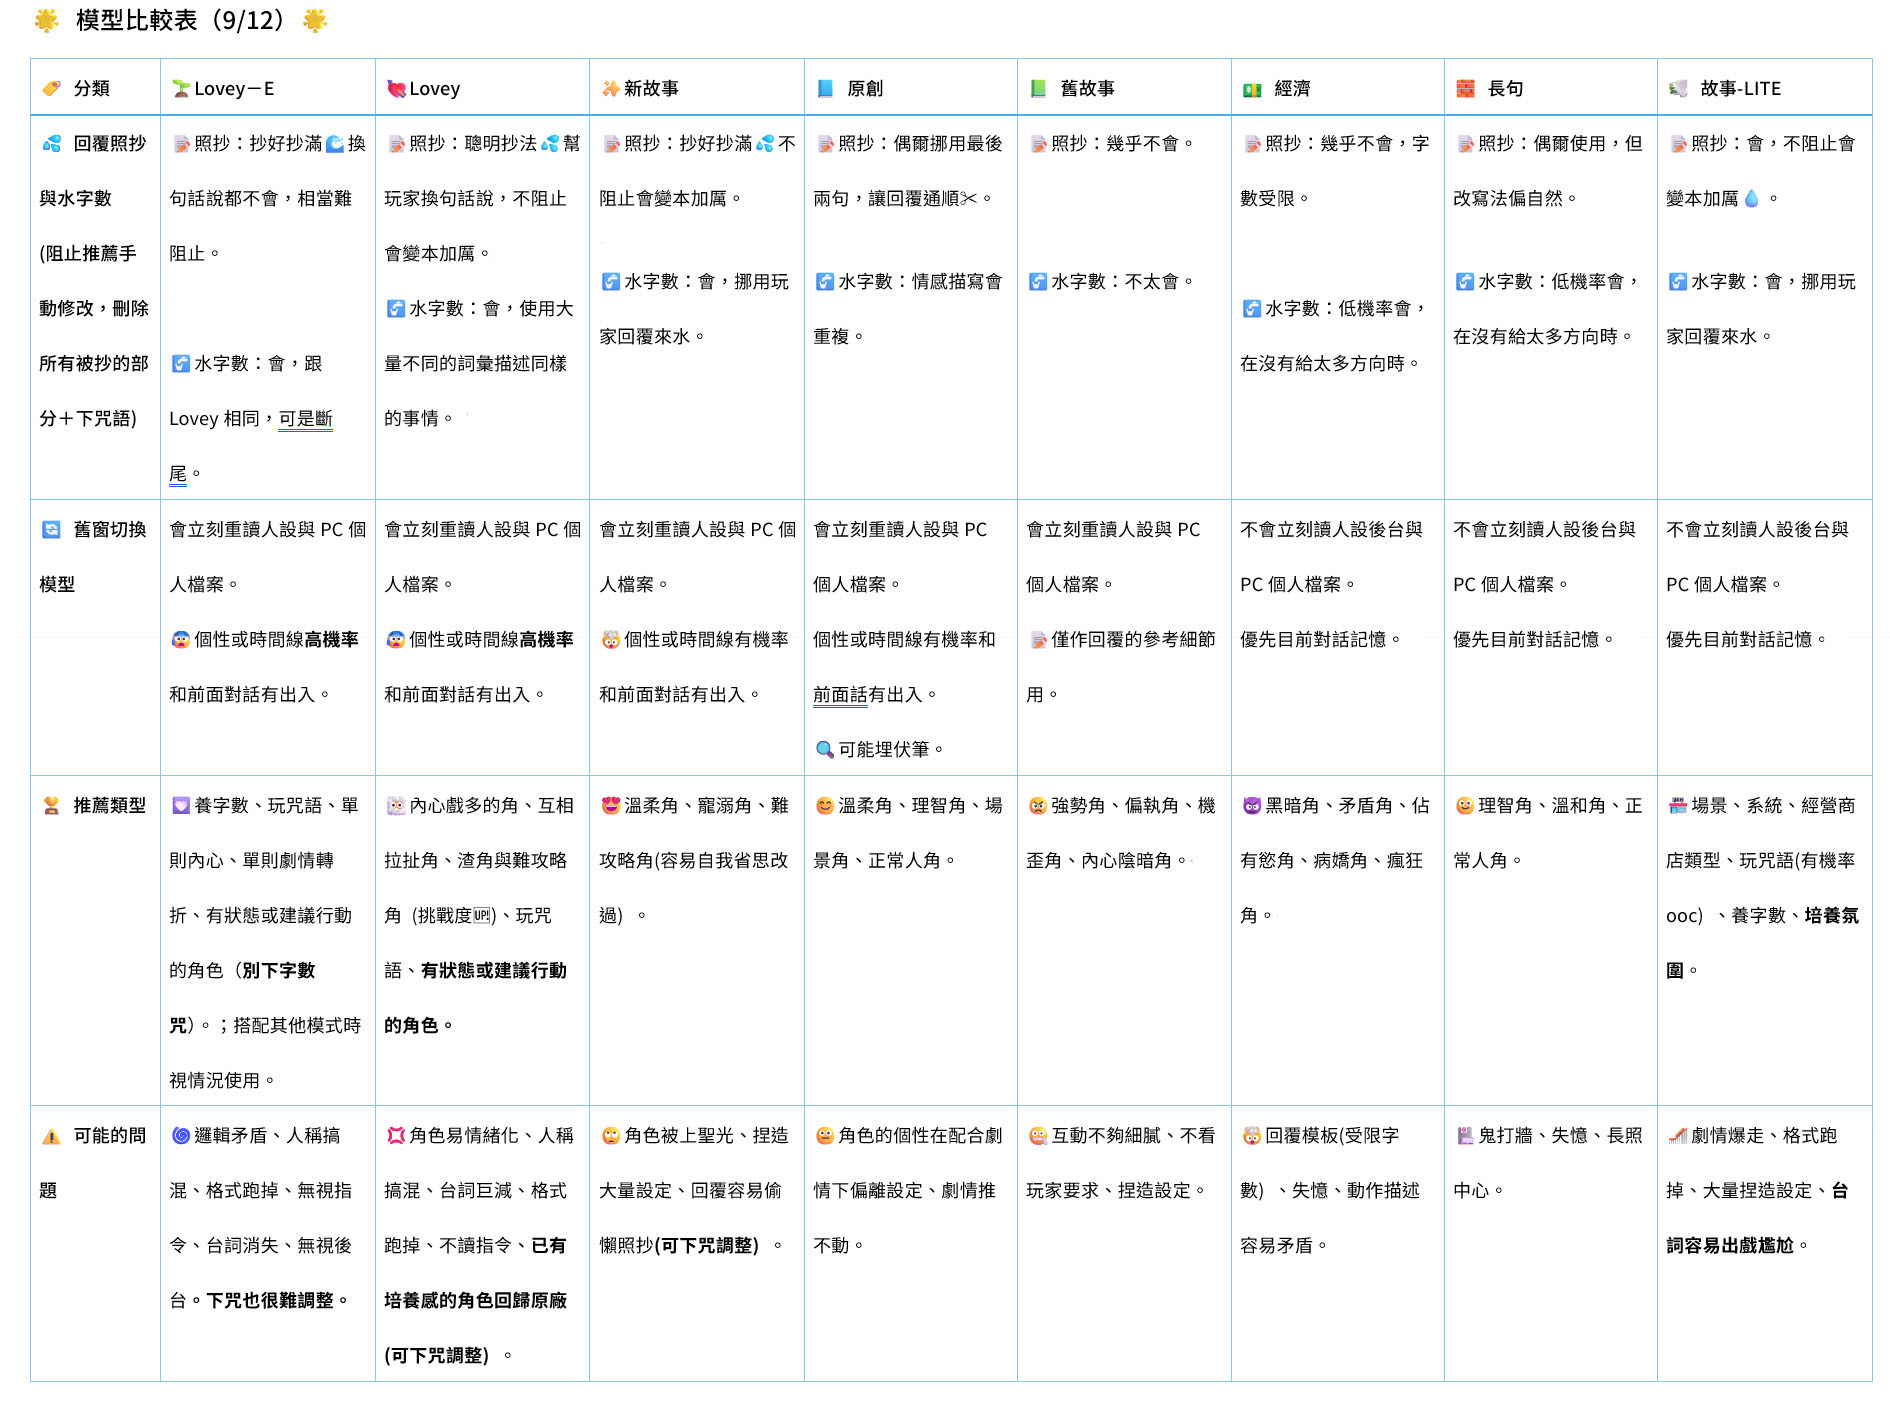Click the blue book icon beside 原創

825,89
